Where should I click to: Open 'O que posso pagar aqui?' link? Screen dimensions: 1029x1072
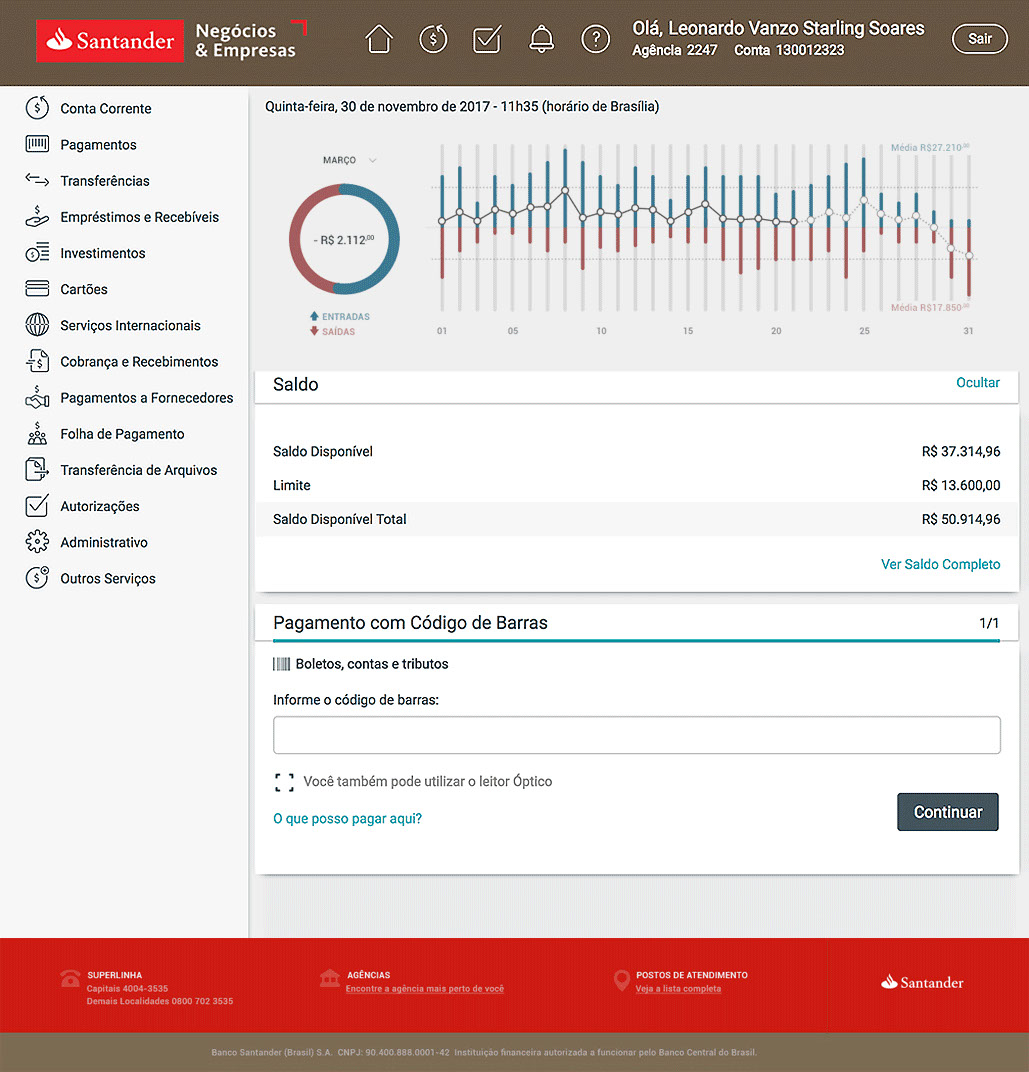(x=347, y=819)
